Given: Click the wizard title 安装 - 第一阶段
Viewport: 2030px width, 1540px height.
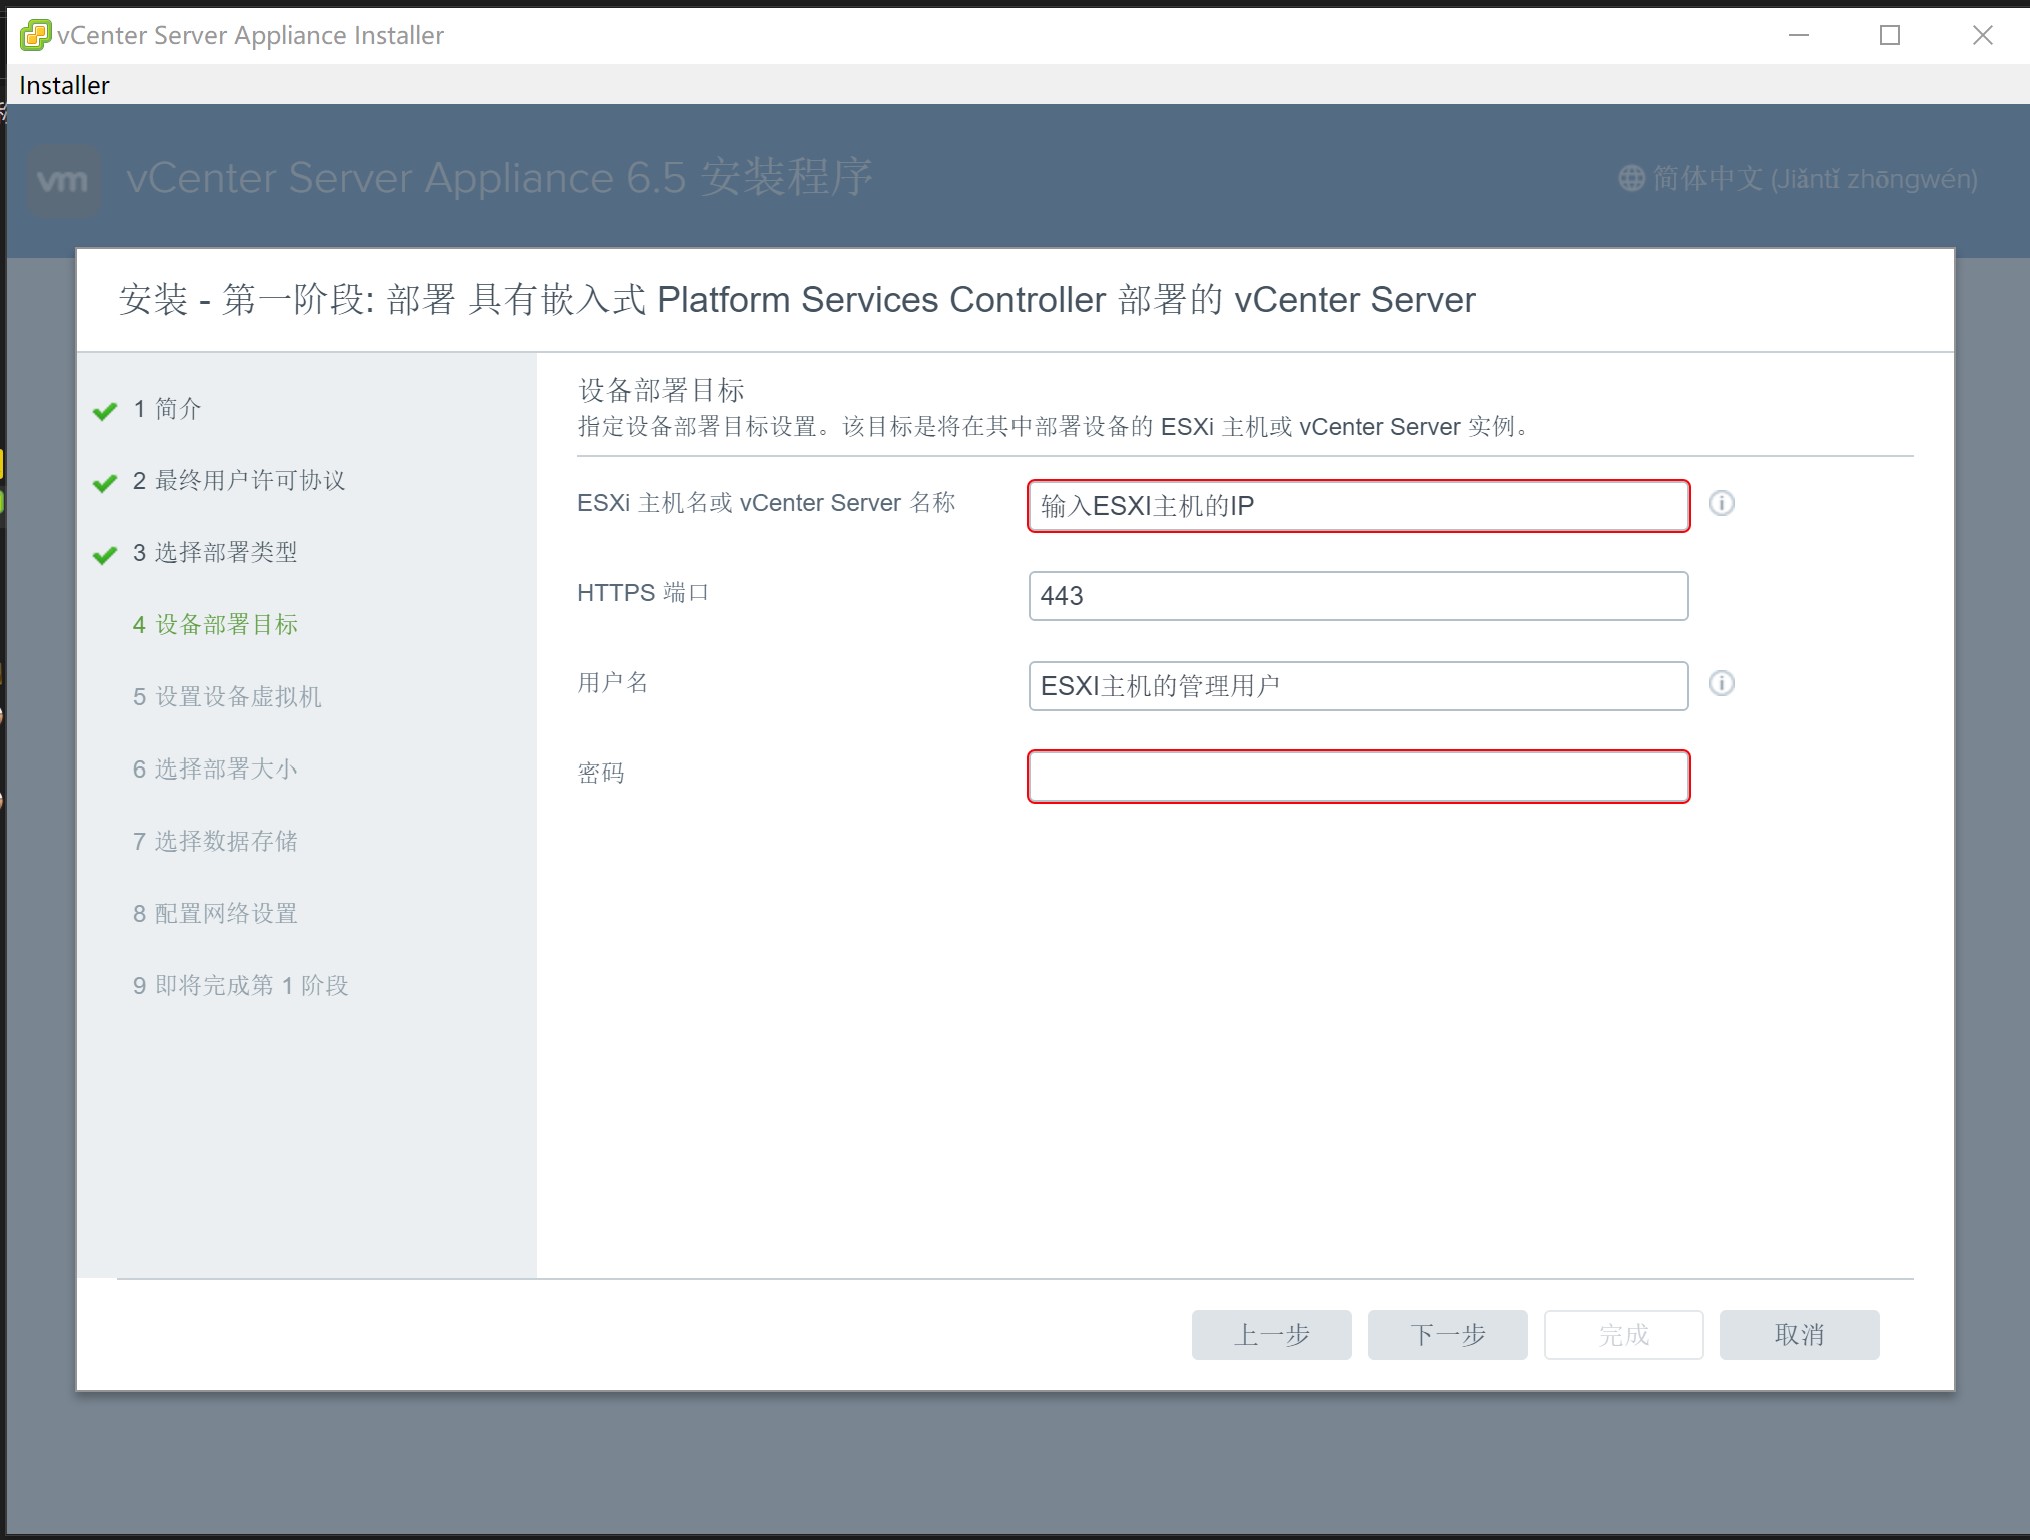Looking at the screenshot, I should pyautogui.click(x=796, y=299).
